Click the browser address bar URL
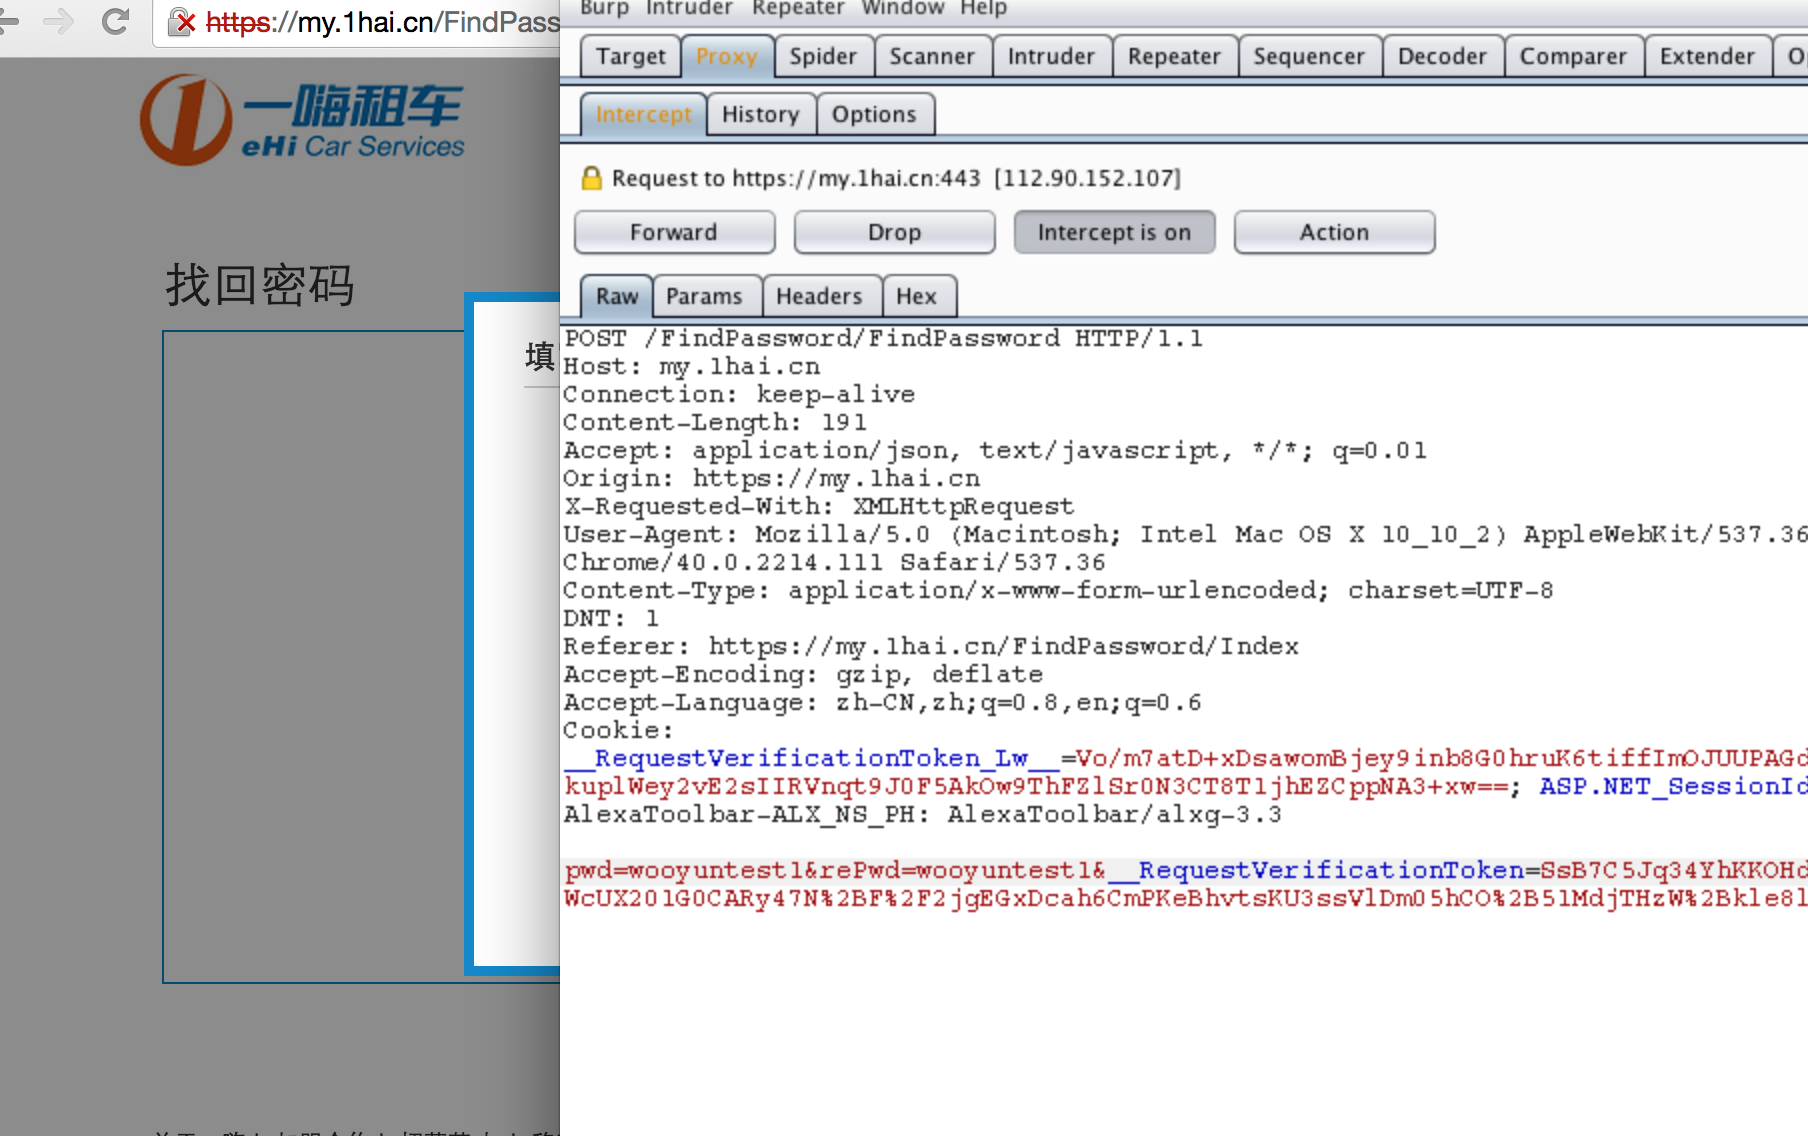Viewport: 1808px width, 1136px height. click(x=382, y=22)
